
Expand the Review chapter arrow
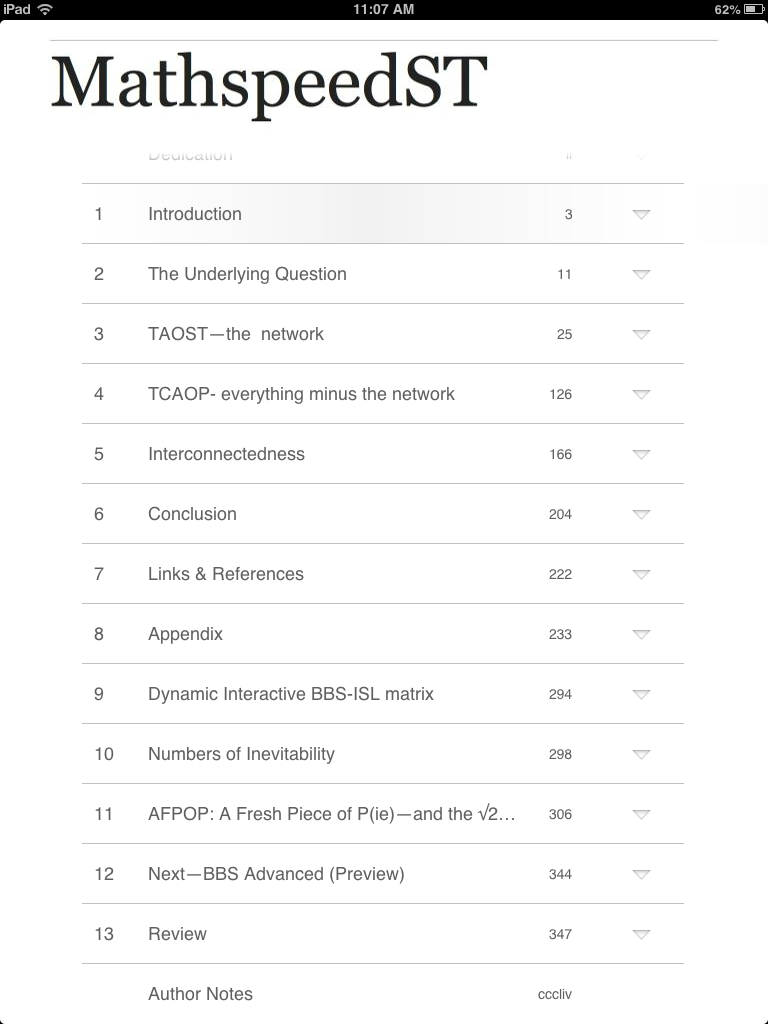pyautogui.click(x=642, y=934)
